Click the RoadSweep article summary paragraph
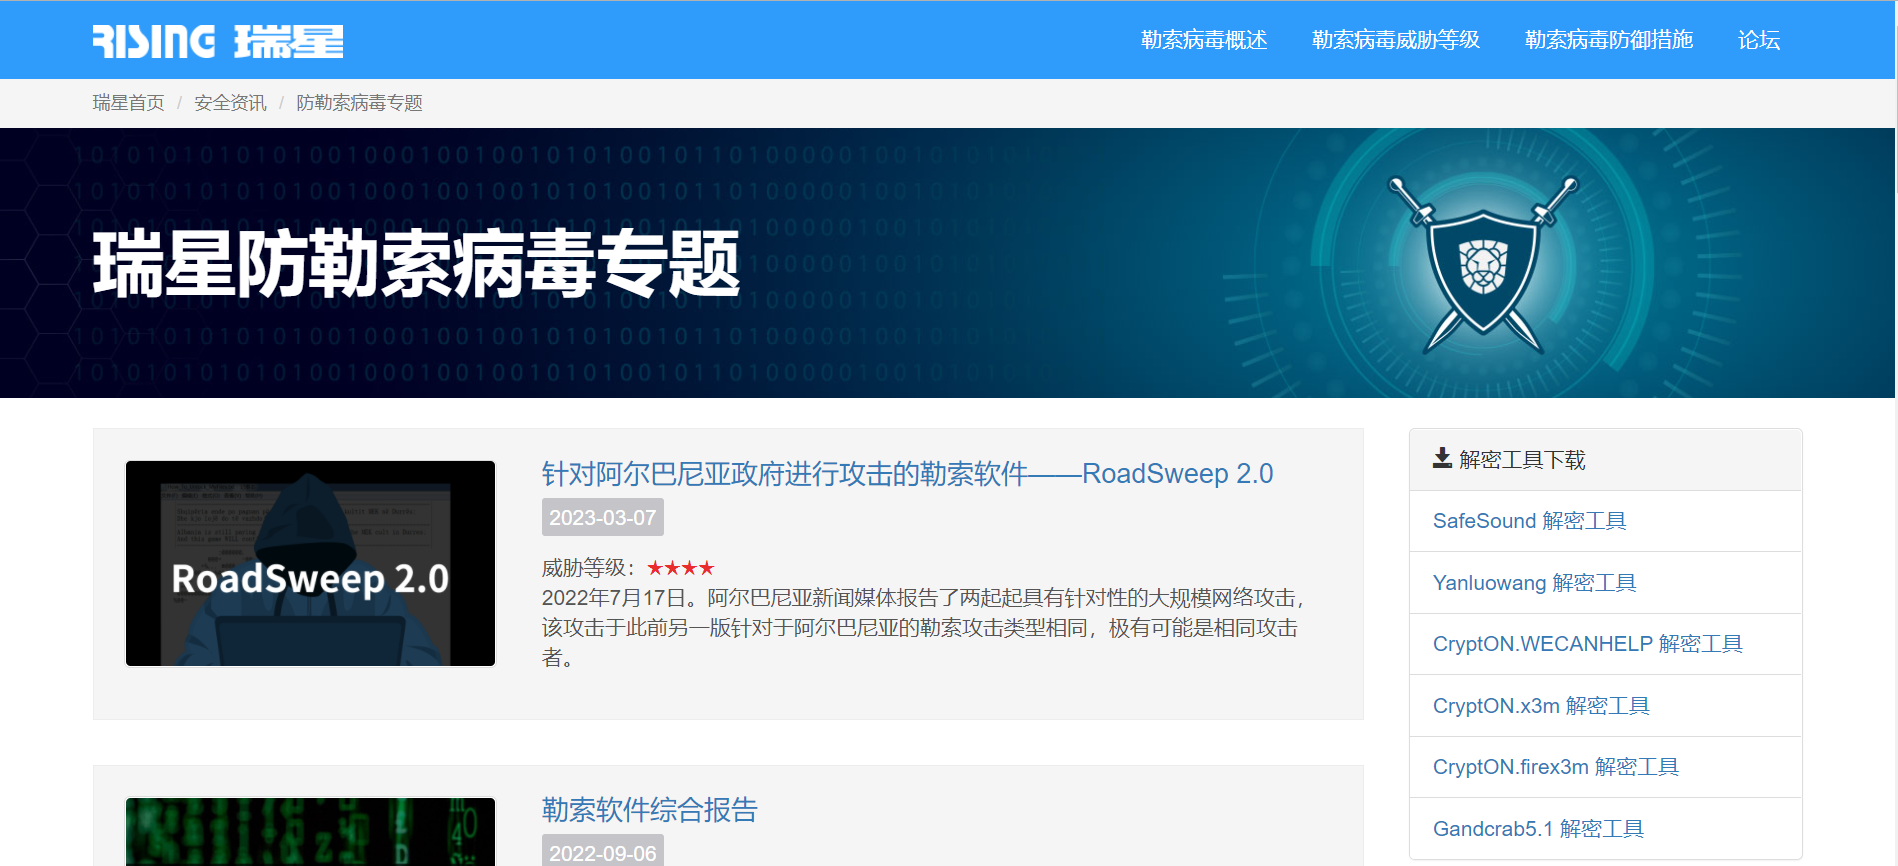This screenshot has width=1898, height=866. (x=925, y=628)
